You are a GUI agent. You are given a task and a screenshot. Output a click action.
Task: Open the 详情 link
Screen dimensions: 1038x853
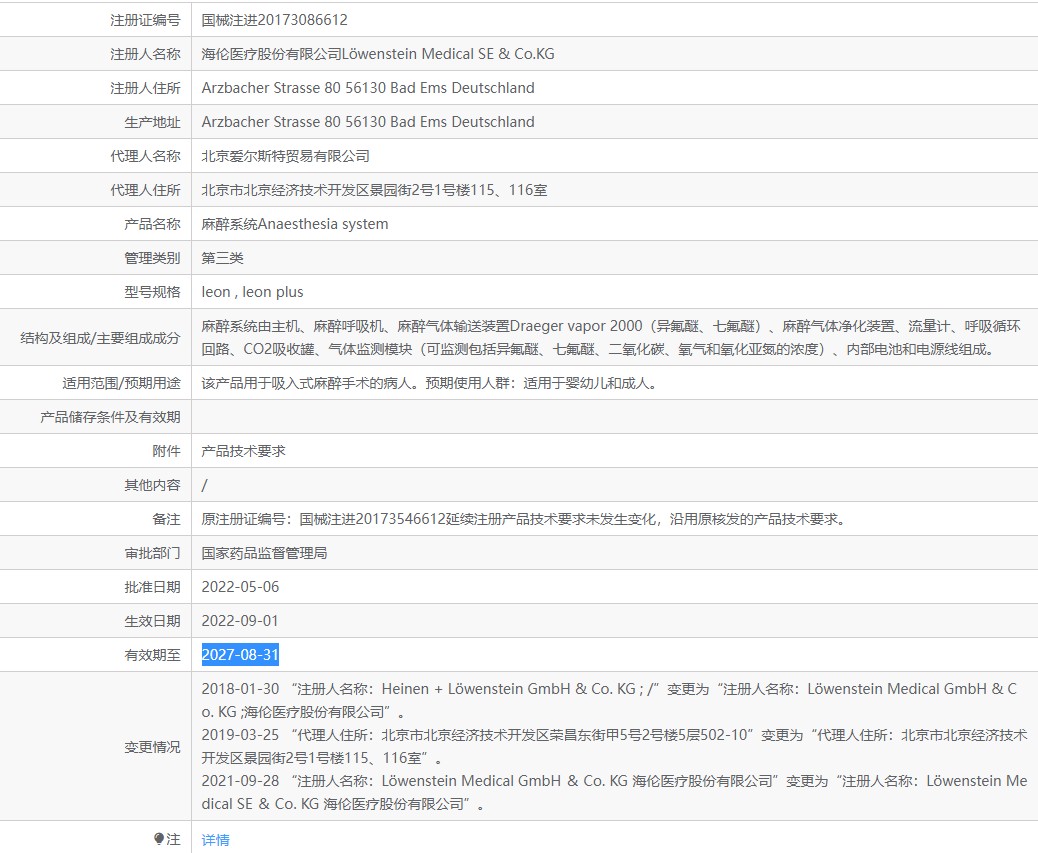click(x=215, y=840)
